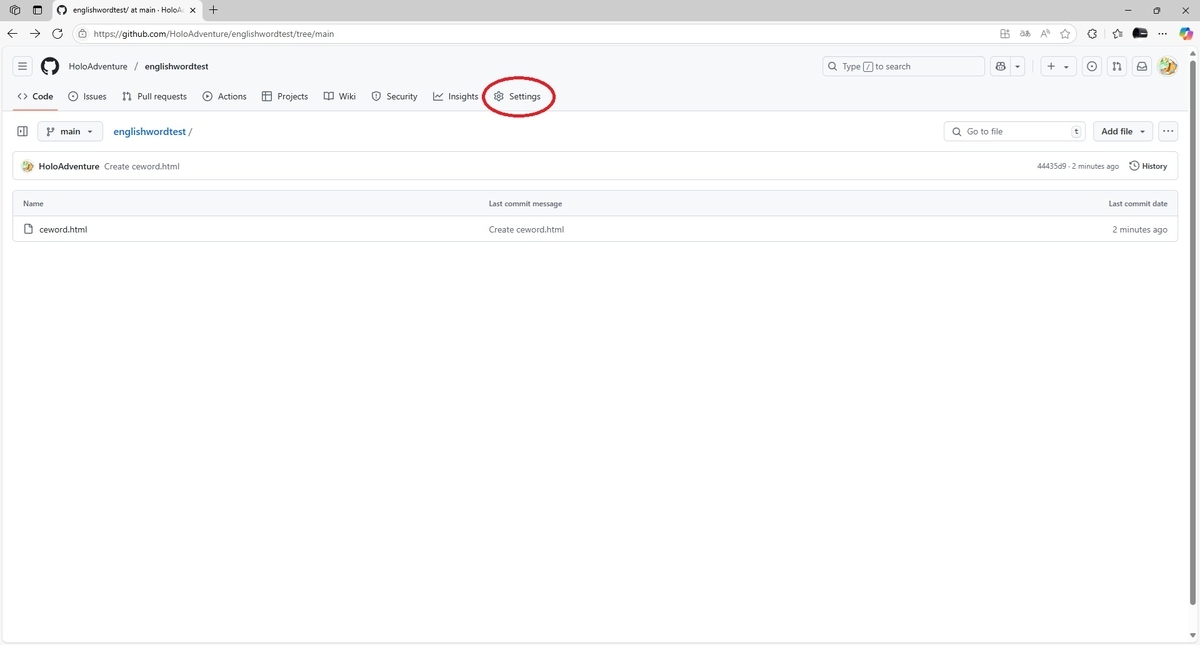Open the main branch selector

pyautogui.click(x=69, y=131)
